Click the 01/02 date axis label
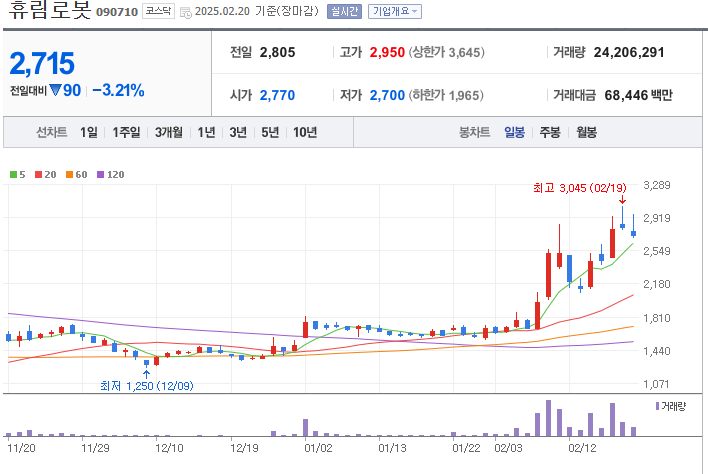 318,448
